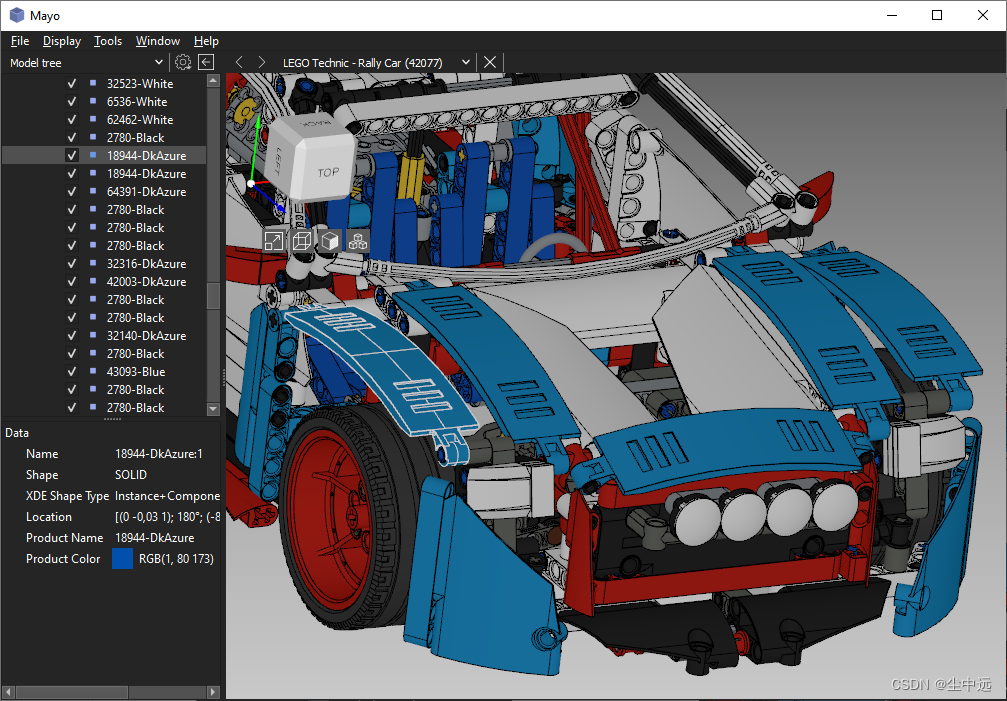Click the wireframe cube view icon
The image size is (1007, 701).
302,241
